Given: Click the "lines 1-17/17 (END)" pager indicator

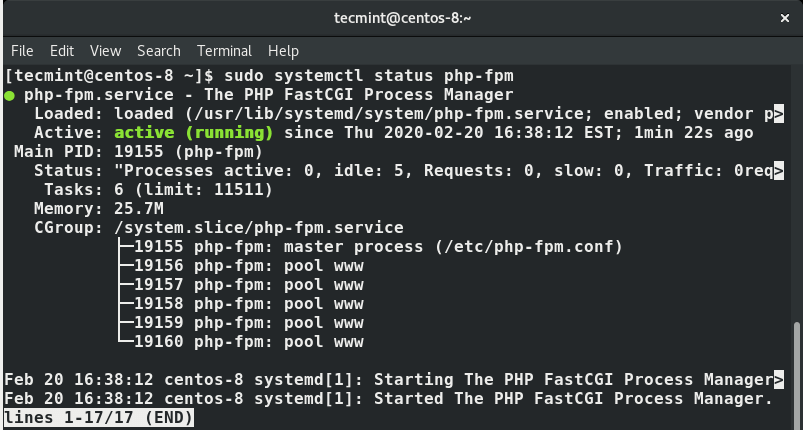Looking at the screenshot, I should point(100,418).
